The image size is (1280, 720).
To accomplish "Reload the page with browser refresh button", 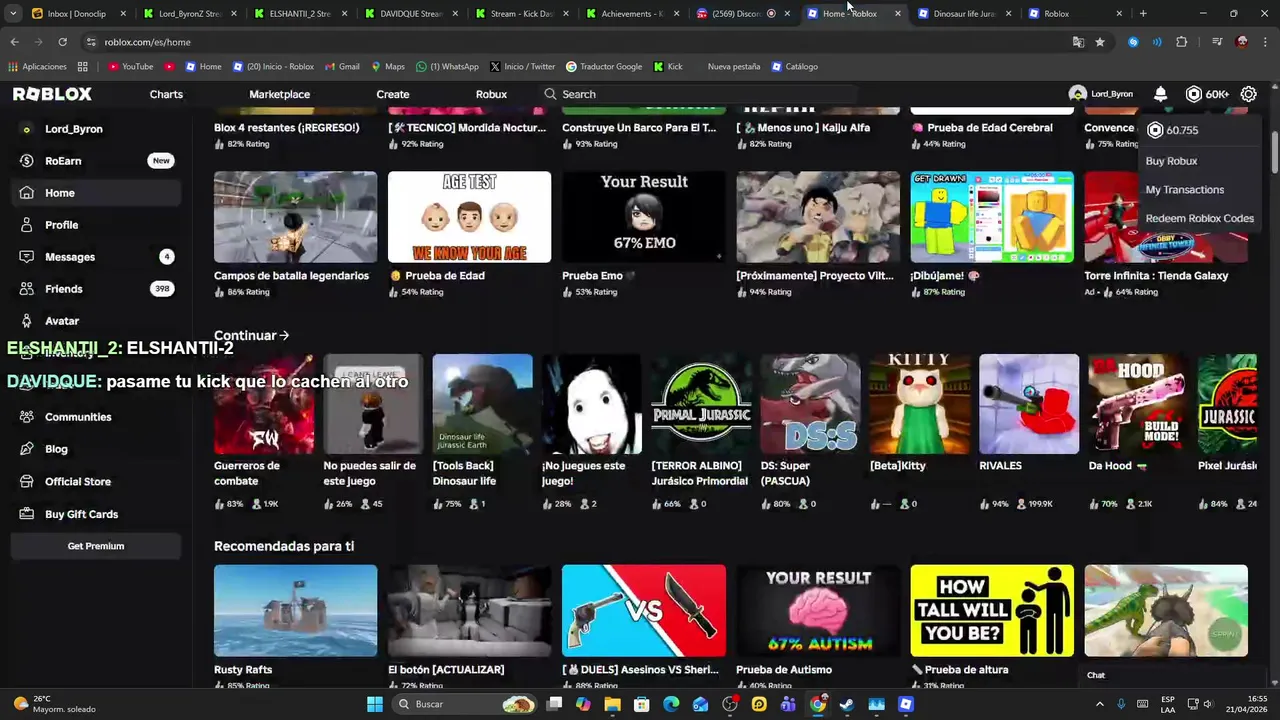I will 62,42.
